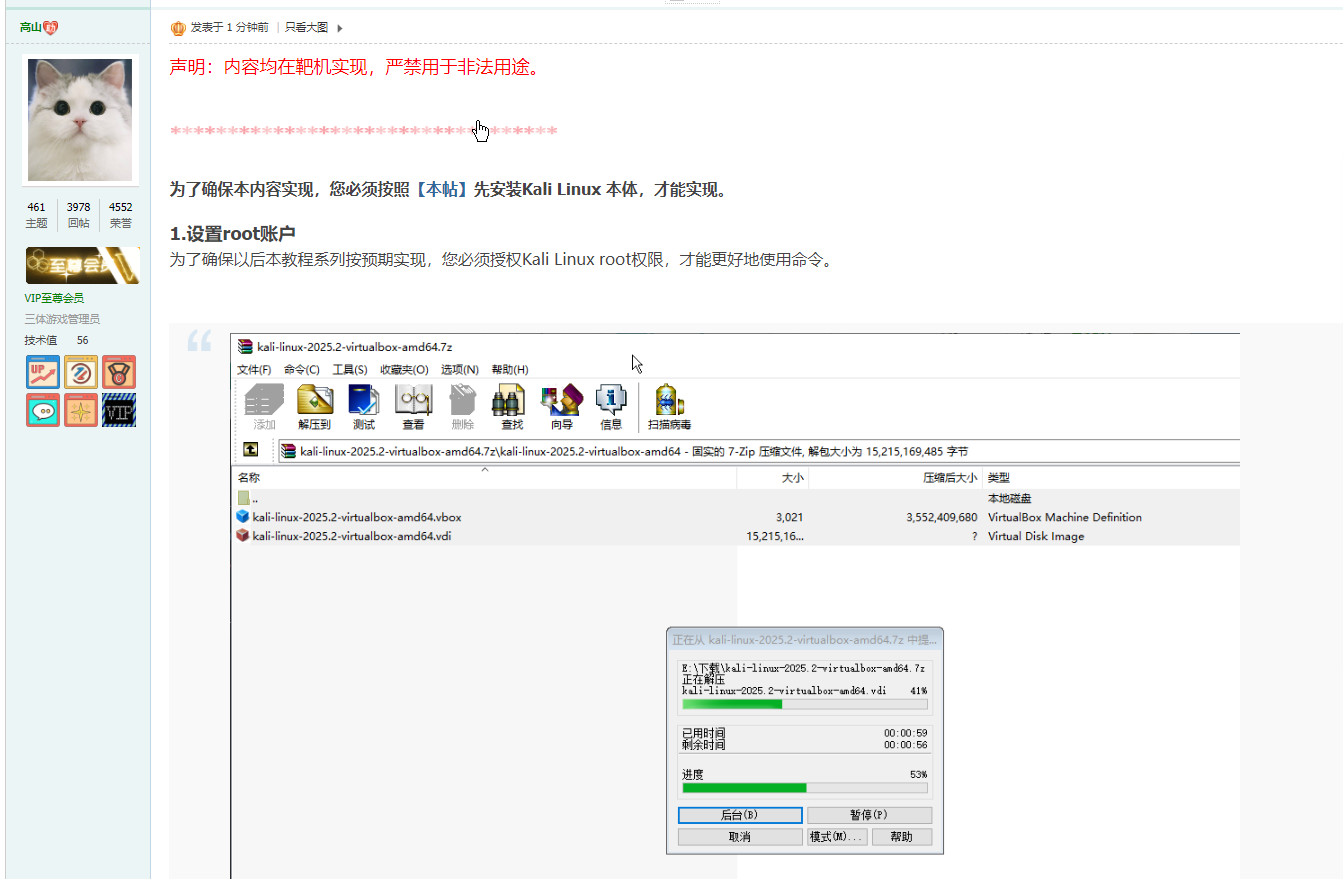Click the golden 至尊会员 banner image

(x=82, y=266)
